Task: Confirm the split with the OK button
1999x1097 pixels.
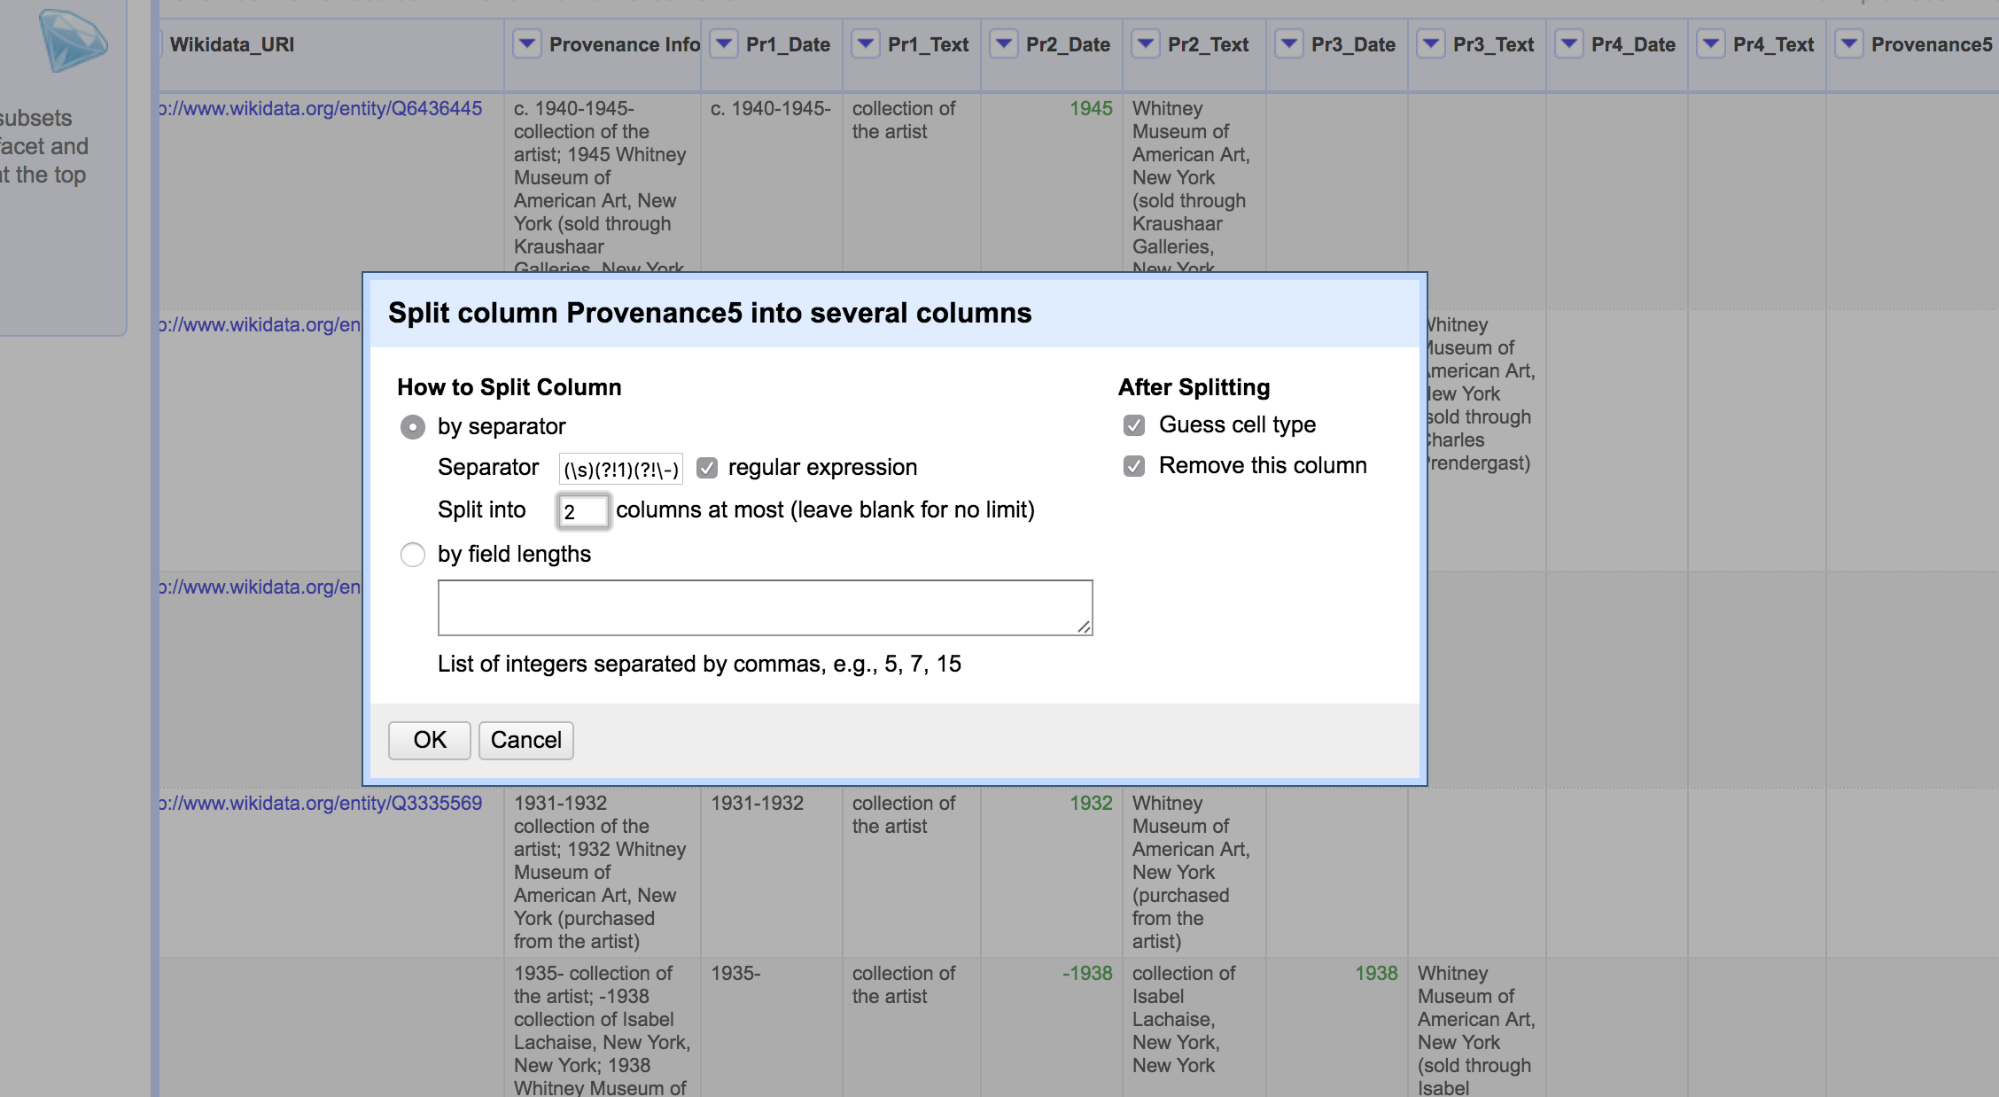Action: pos(429,740)
